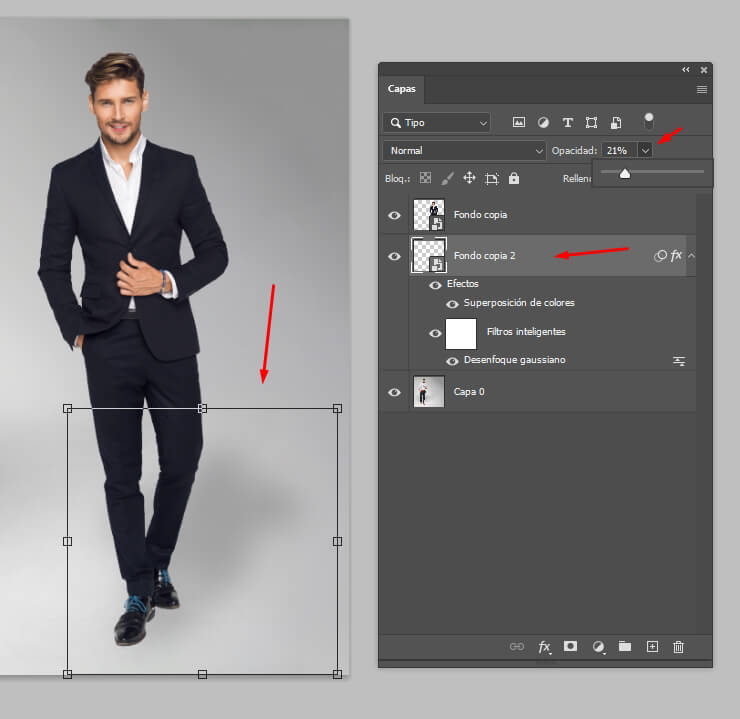The height and width of the screenshot is (719, 740).
Task: Switch to the Capas tab
Action: [402, 89]
